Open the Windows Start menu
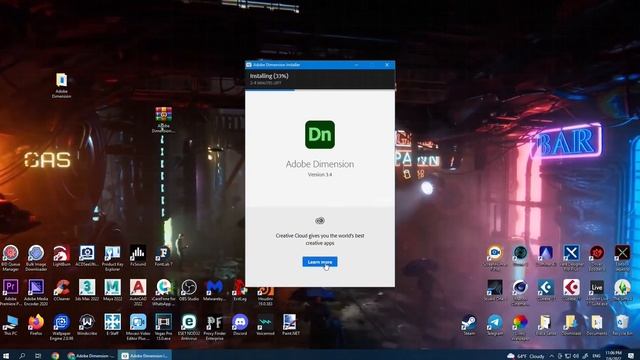 (x=6, y=356)
